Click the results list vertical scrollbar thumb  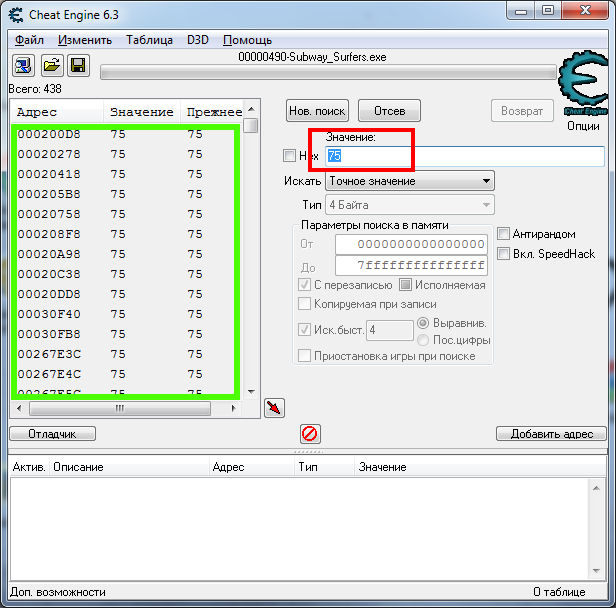[x=250, y=126]
